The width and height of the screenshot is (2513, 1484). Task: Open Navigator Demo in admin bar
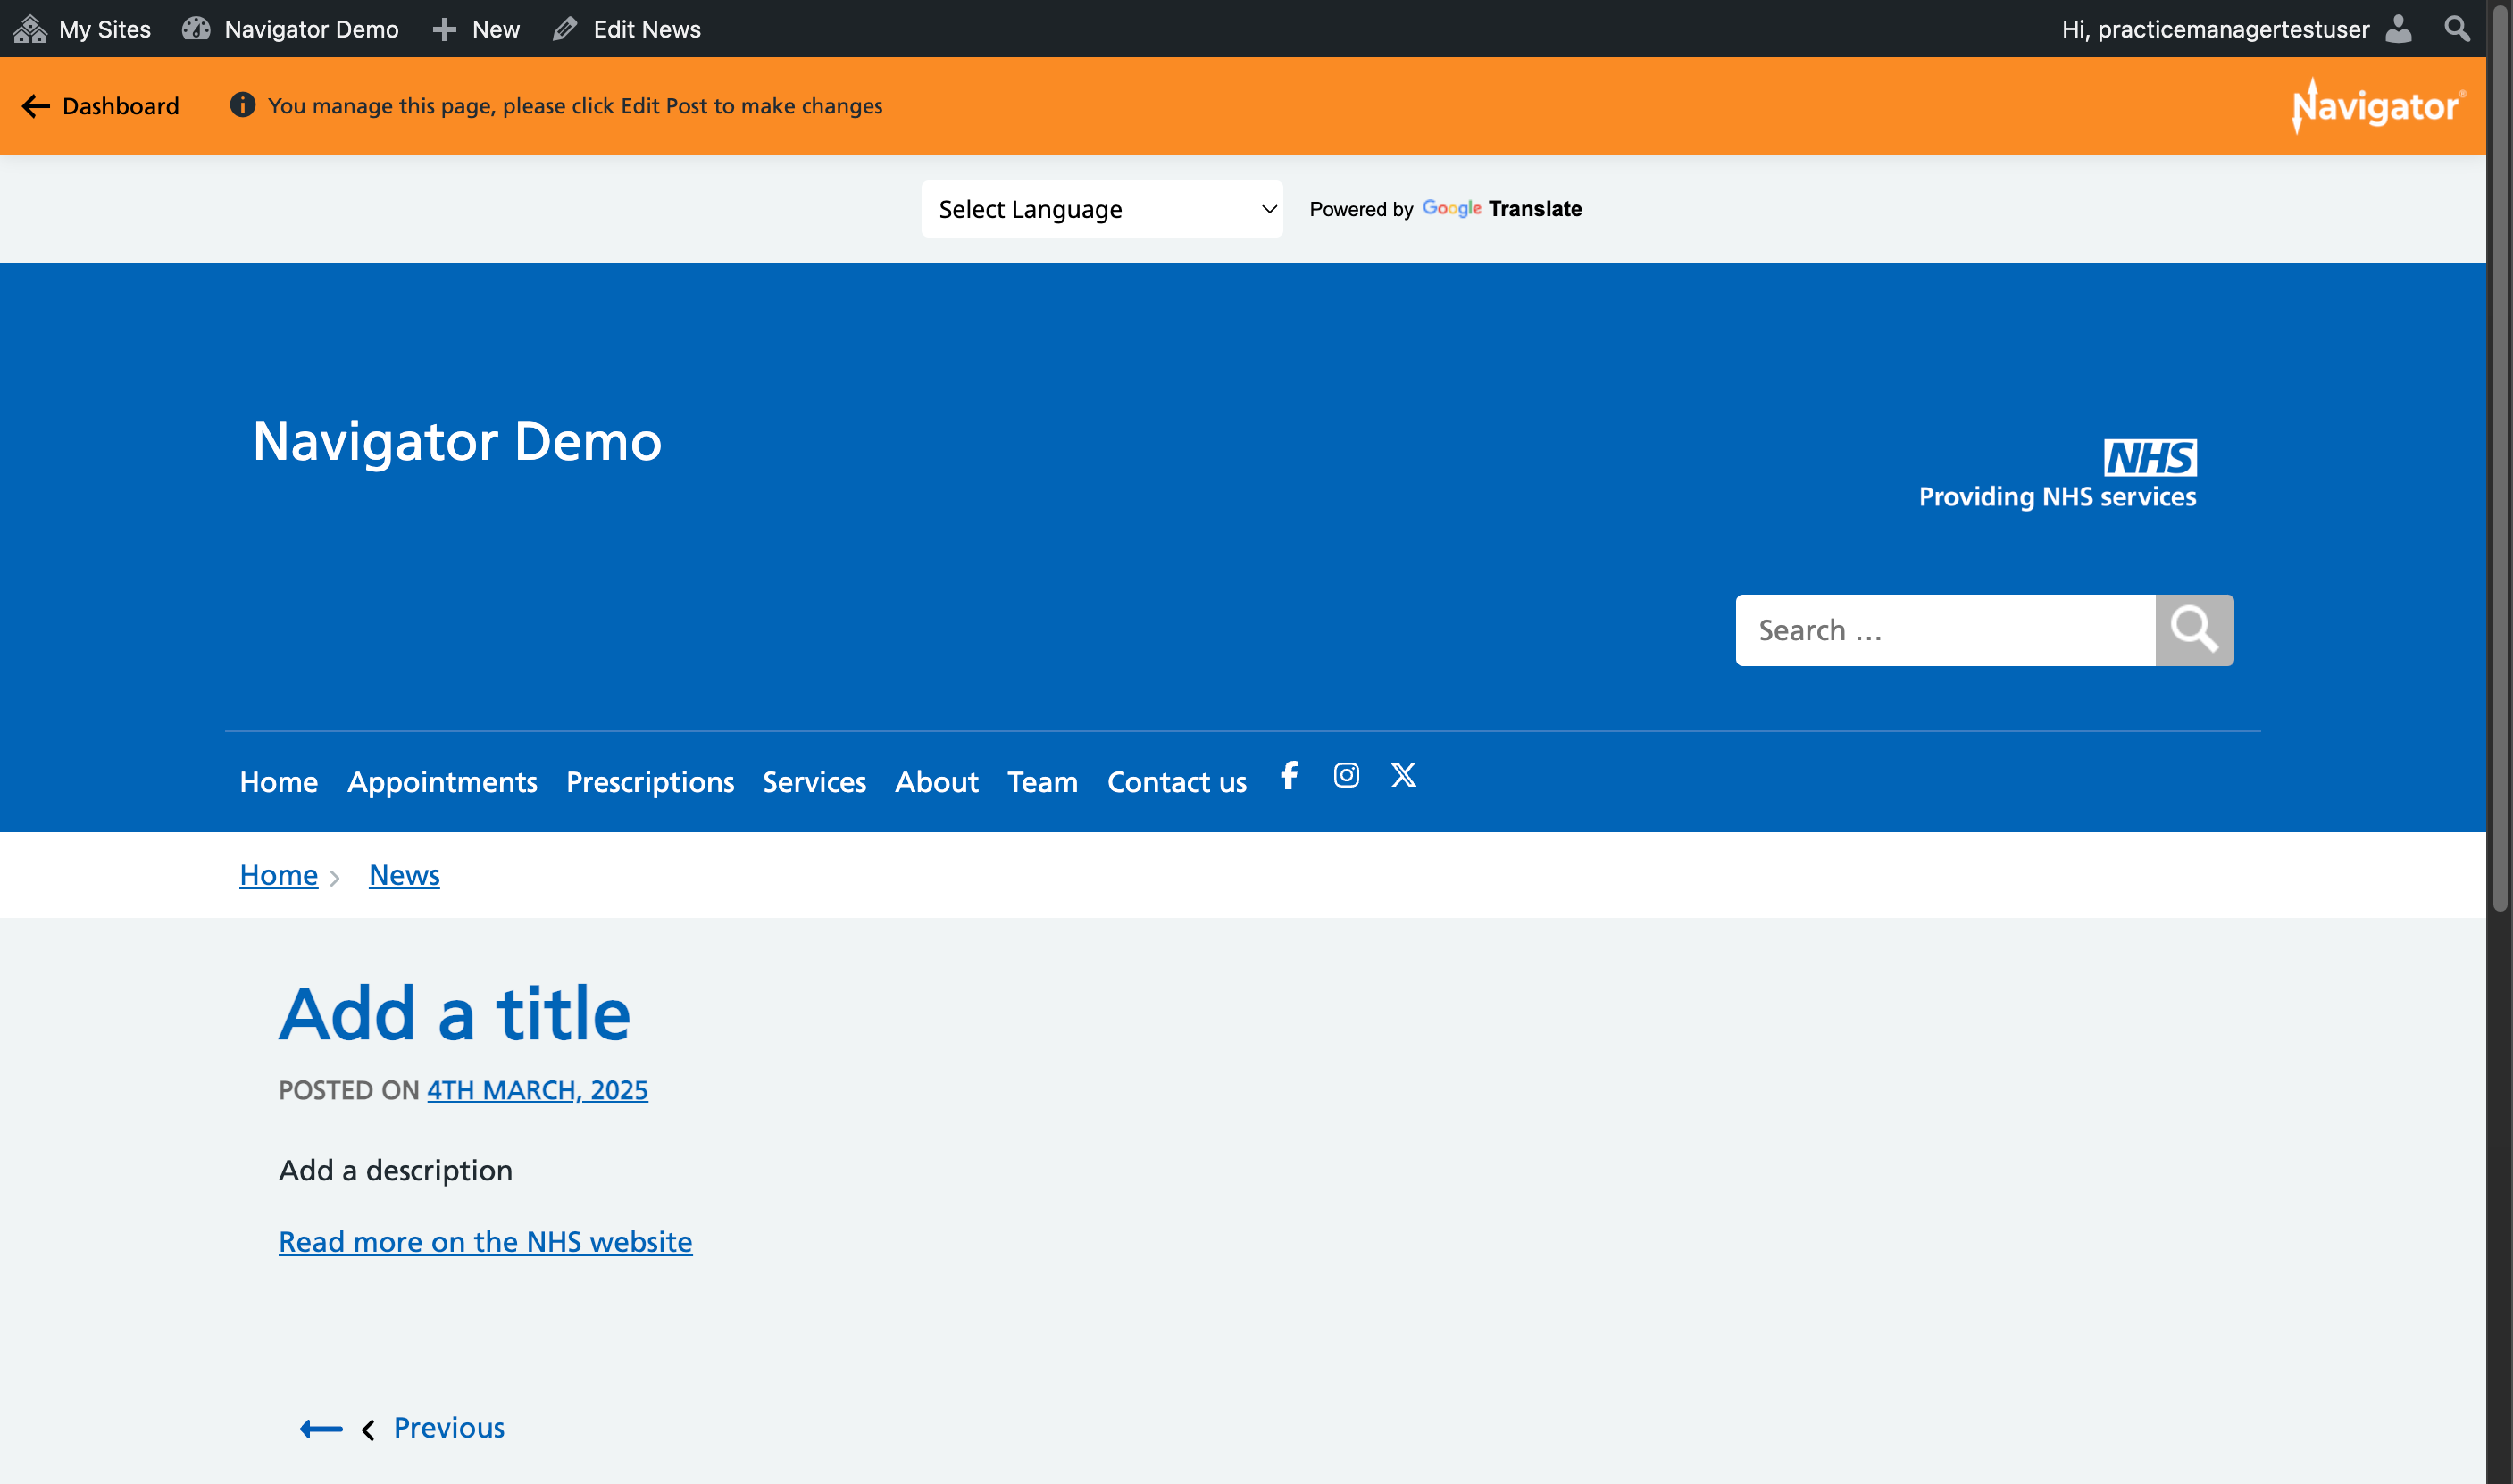coord(290,29)
